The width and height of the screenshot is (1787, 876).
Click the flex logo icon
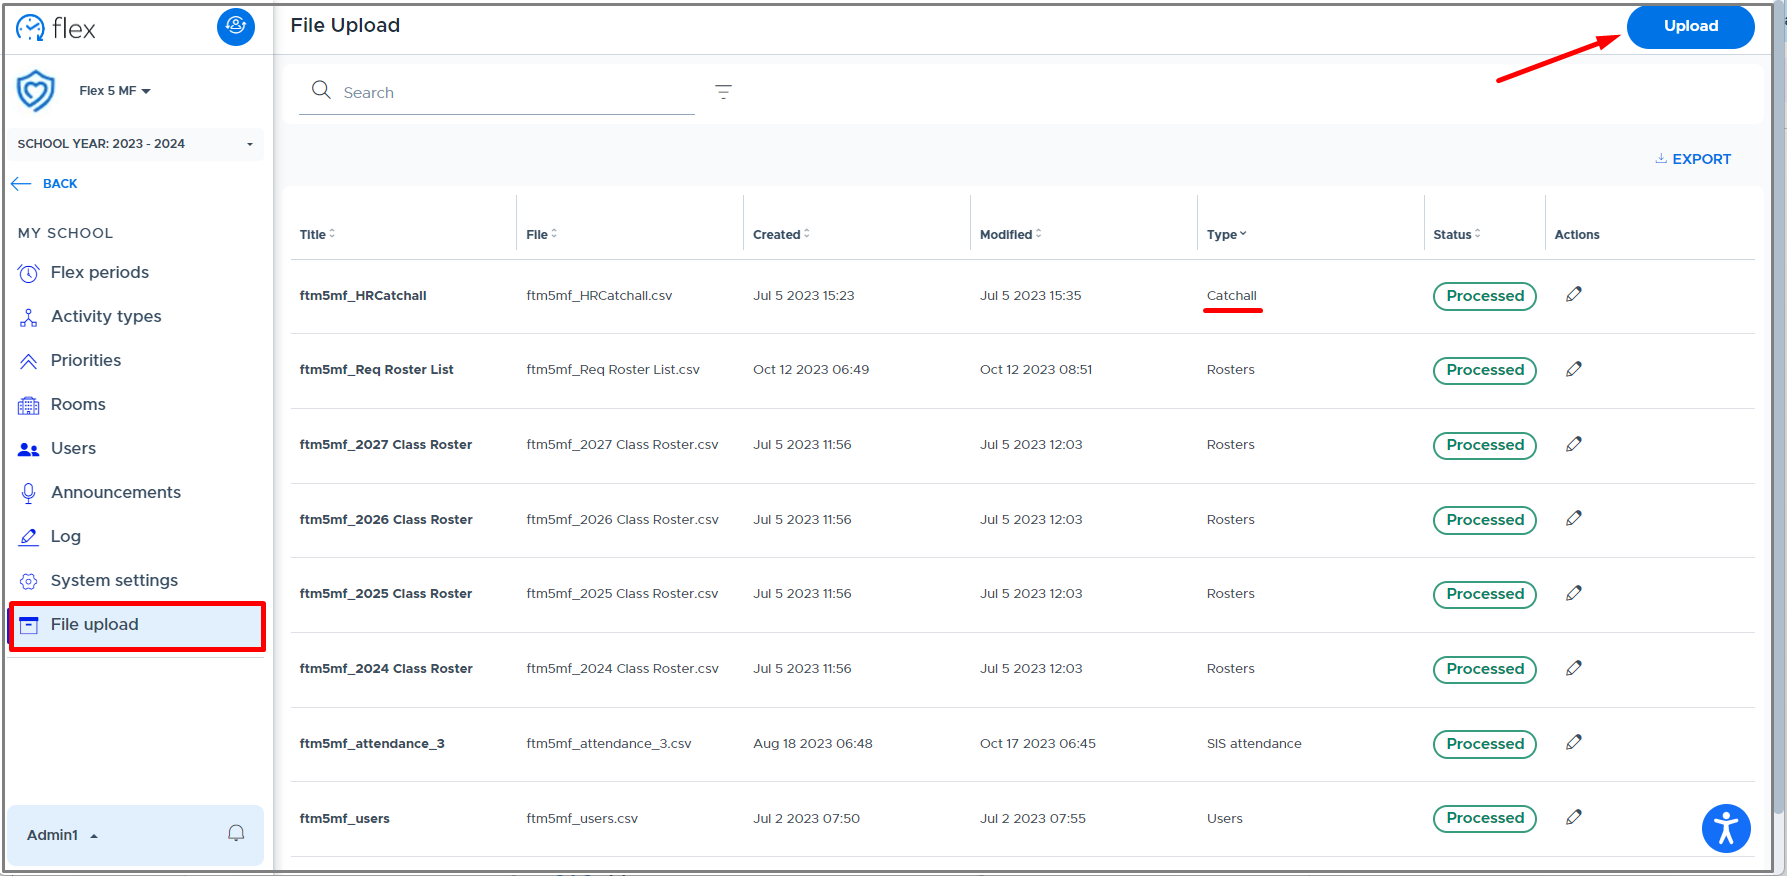(31, 27)
